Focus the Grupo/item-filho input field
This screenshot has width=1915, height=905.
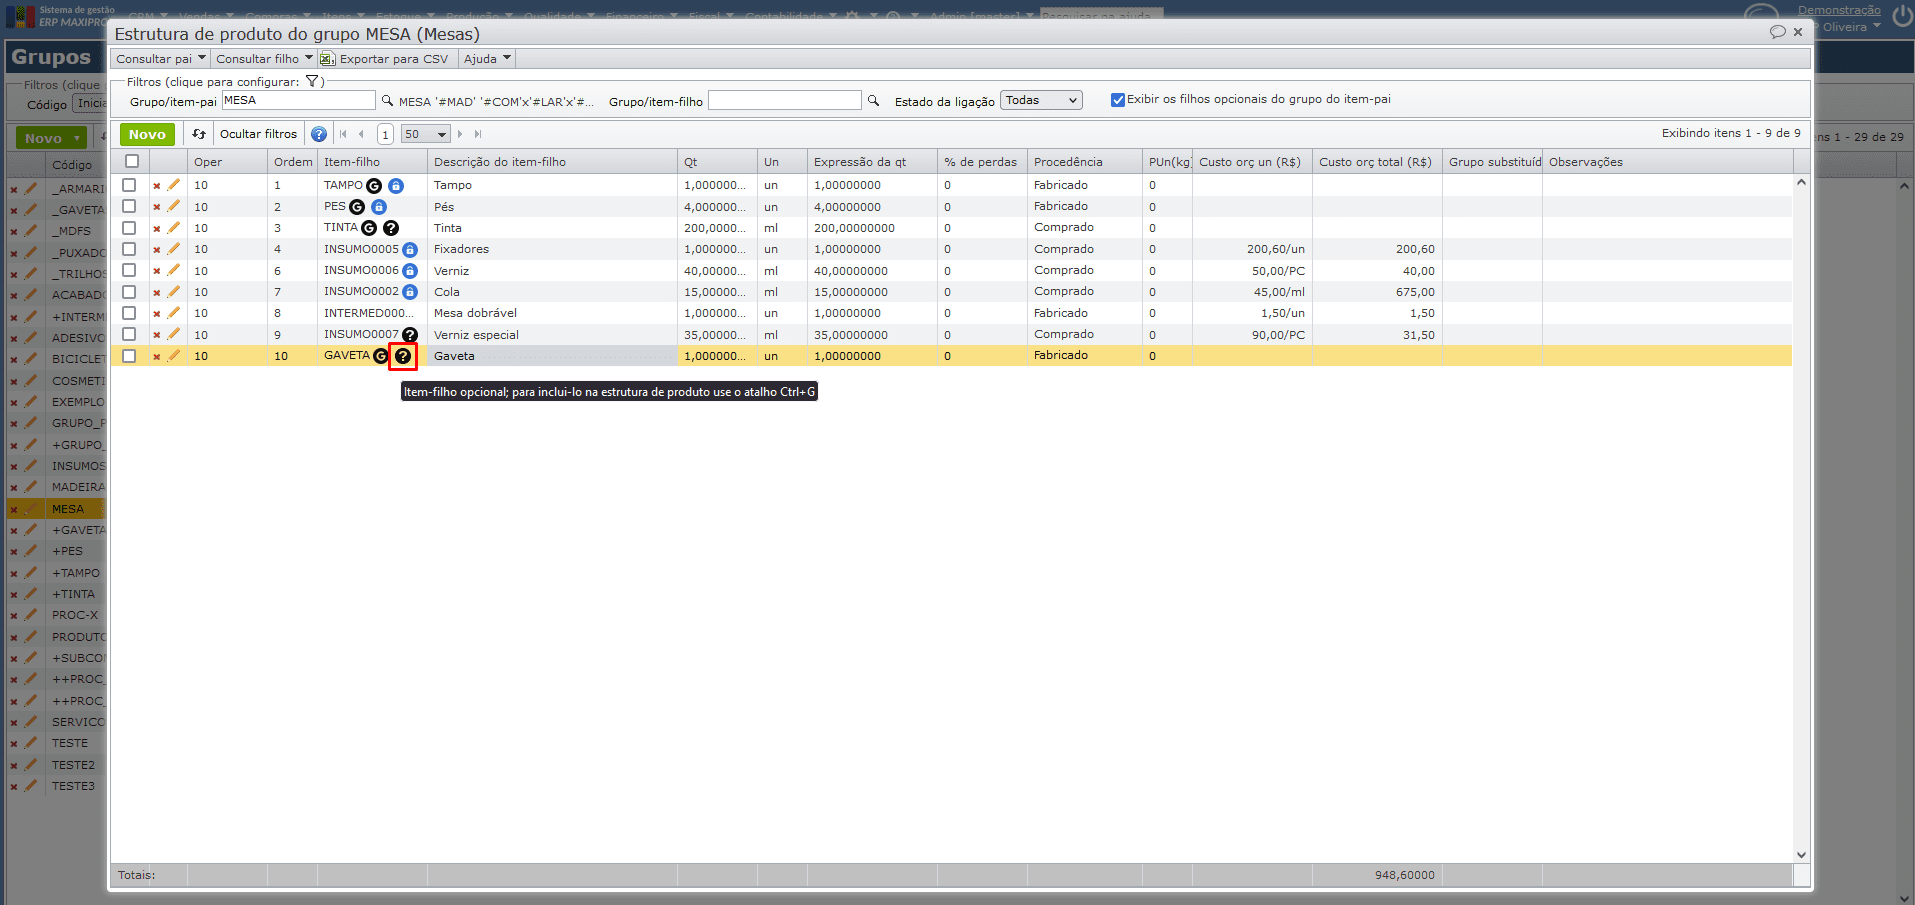click(784, 100)
